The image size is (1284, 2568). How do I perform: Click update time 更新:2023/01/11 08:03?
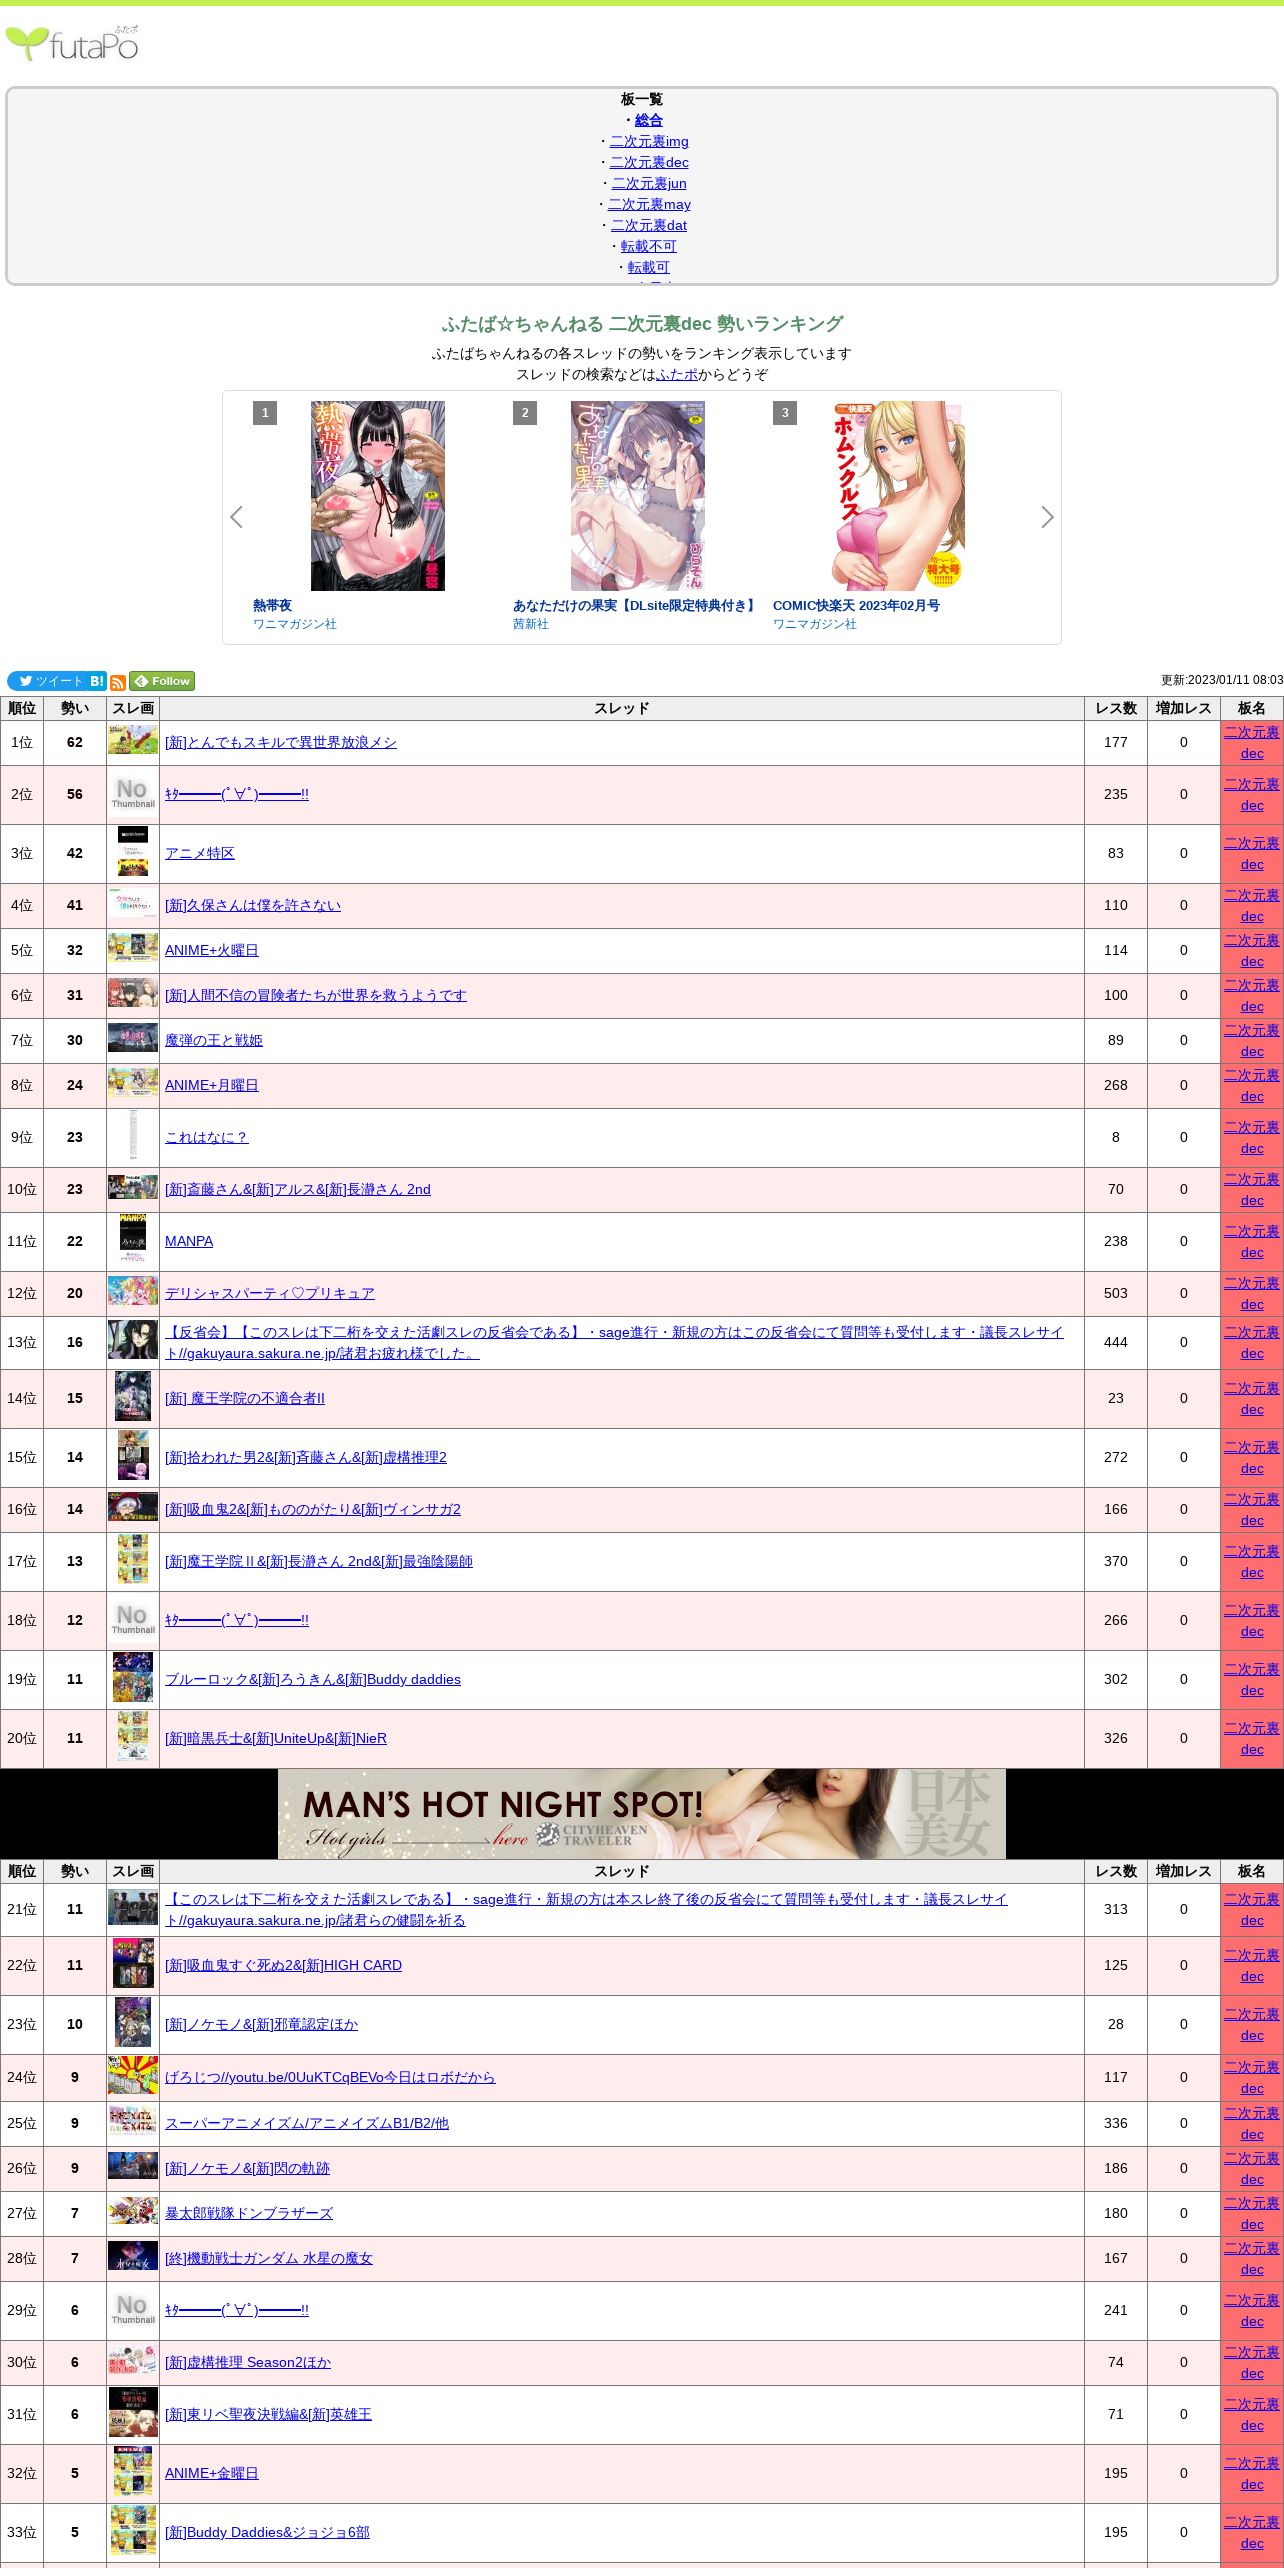1222,680
